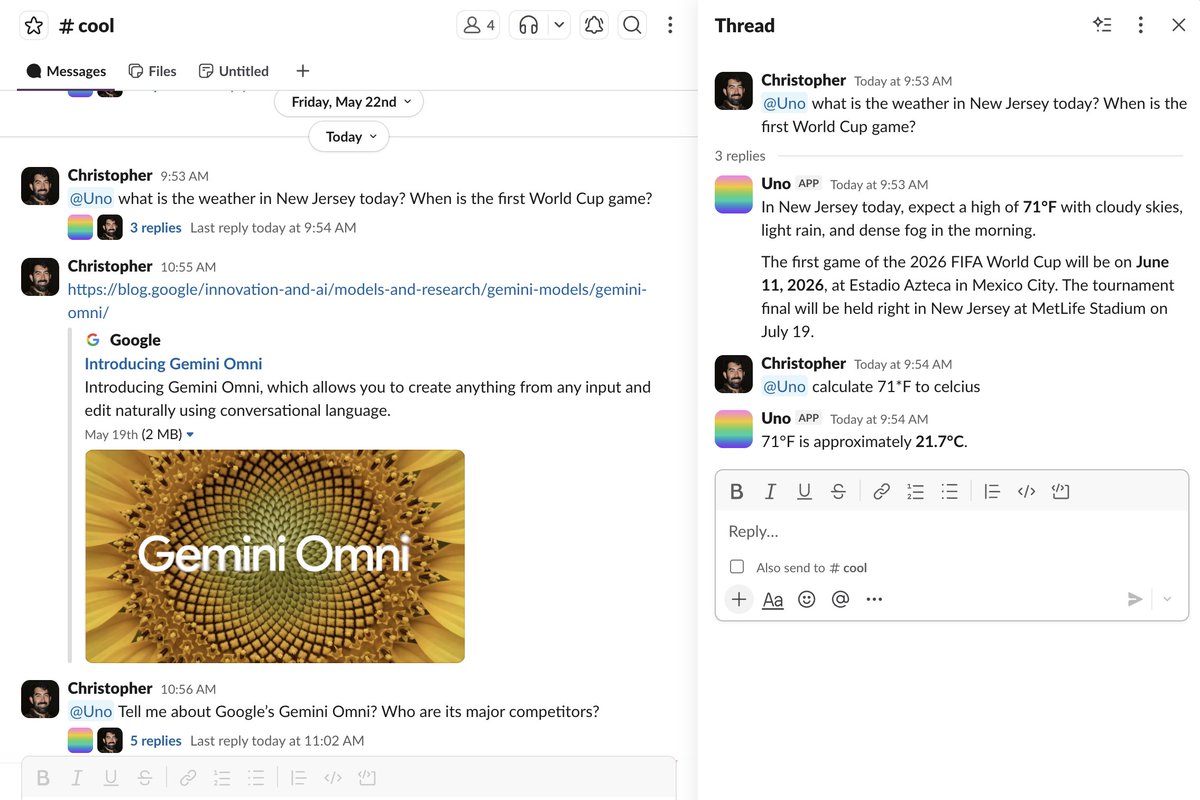Insert code block in main composer
The image size is (1200, 800).
tap(367, 777)
